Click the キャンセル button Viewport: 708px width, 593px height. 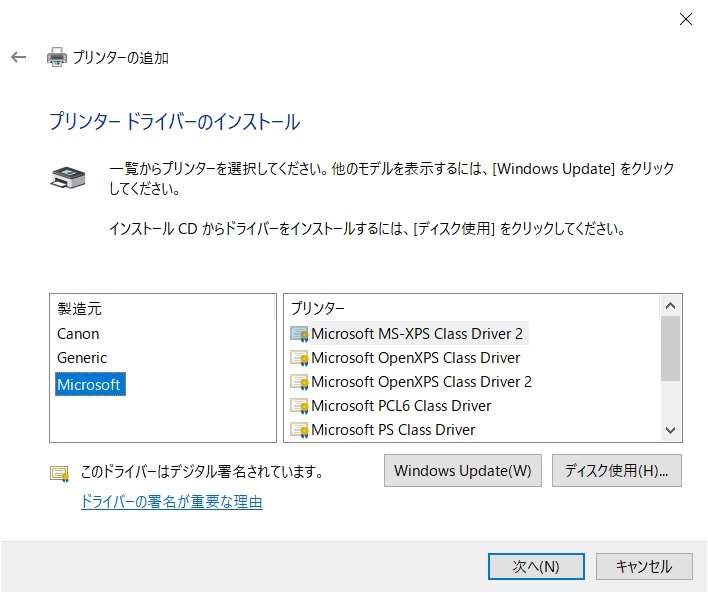pos(644,566)
